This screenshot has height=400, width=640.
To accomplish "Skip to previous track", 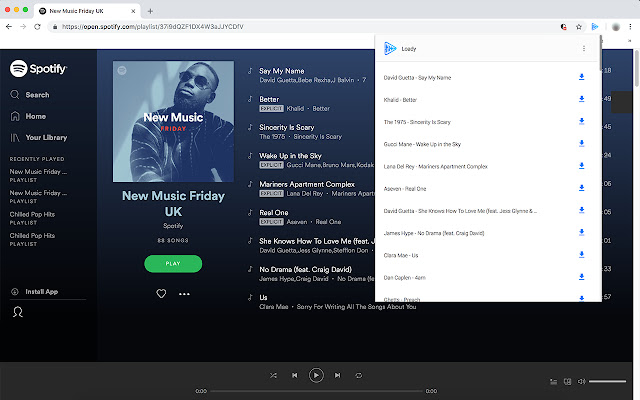I will (x=295, y=375).
